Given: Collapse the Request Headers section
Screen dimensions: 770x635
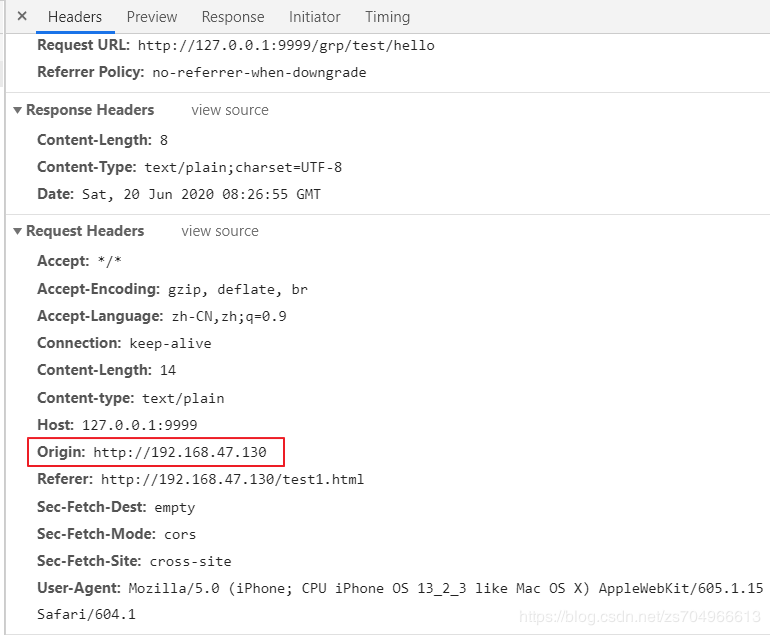Looking at the screenshot, I should (x=18, y=231).
